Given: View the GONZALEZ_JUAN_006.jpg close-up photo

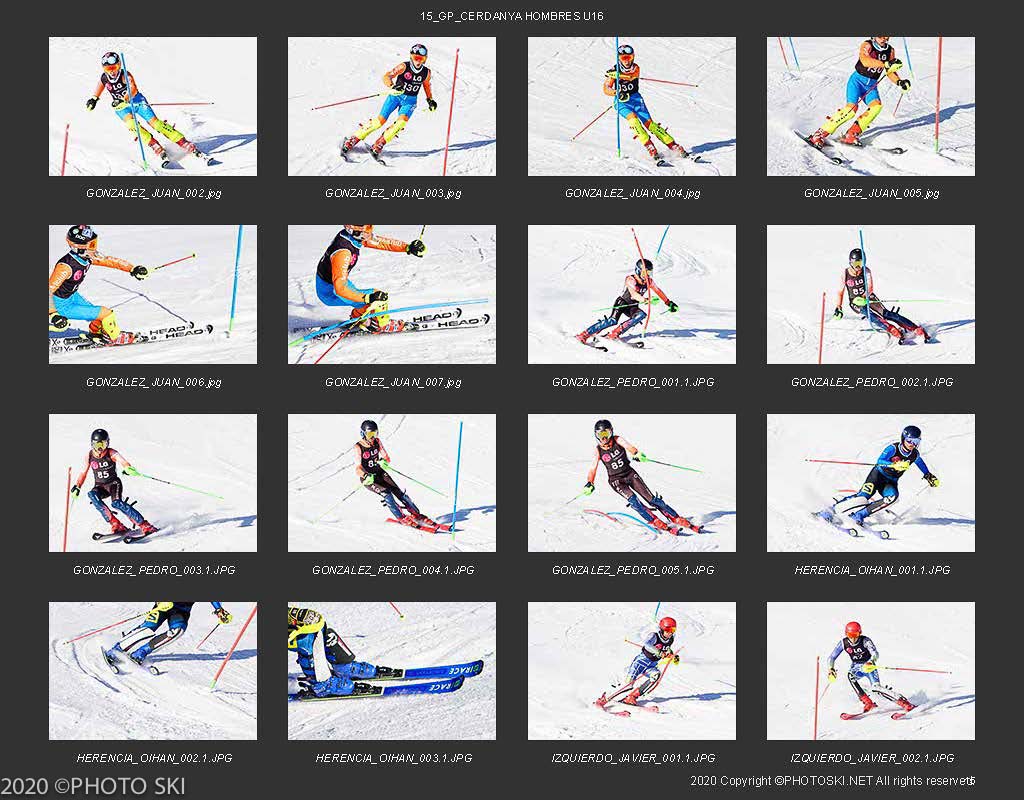Looking at the screenshot, I should 153,295.
